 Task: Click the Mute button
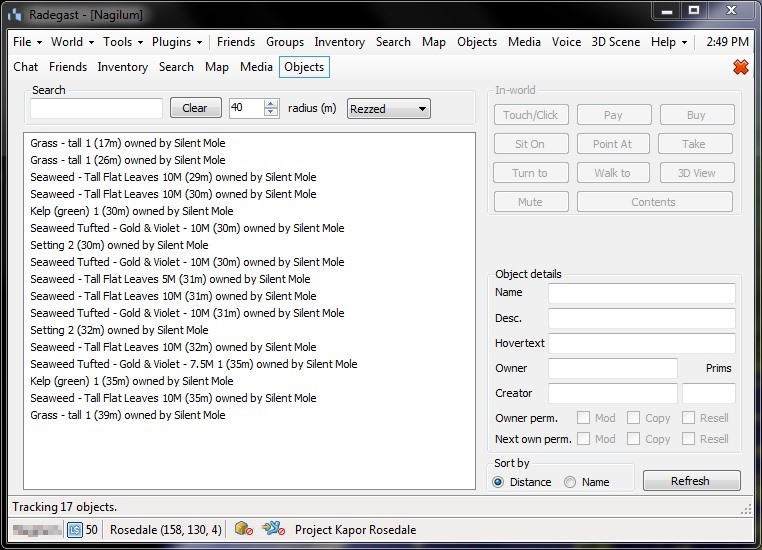[x=531, y=202]
